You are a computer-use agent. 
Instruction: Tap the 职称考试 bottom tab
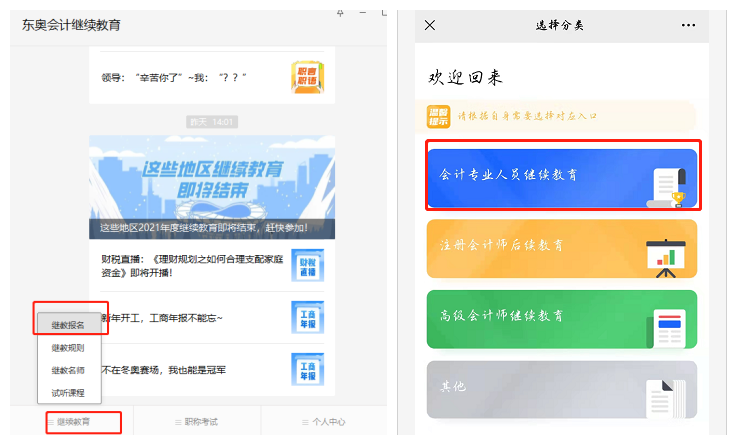click(x=196, y=422)
